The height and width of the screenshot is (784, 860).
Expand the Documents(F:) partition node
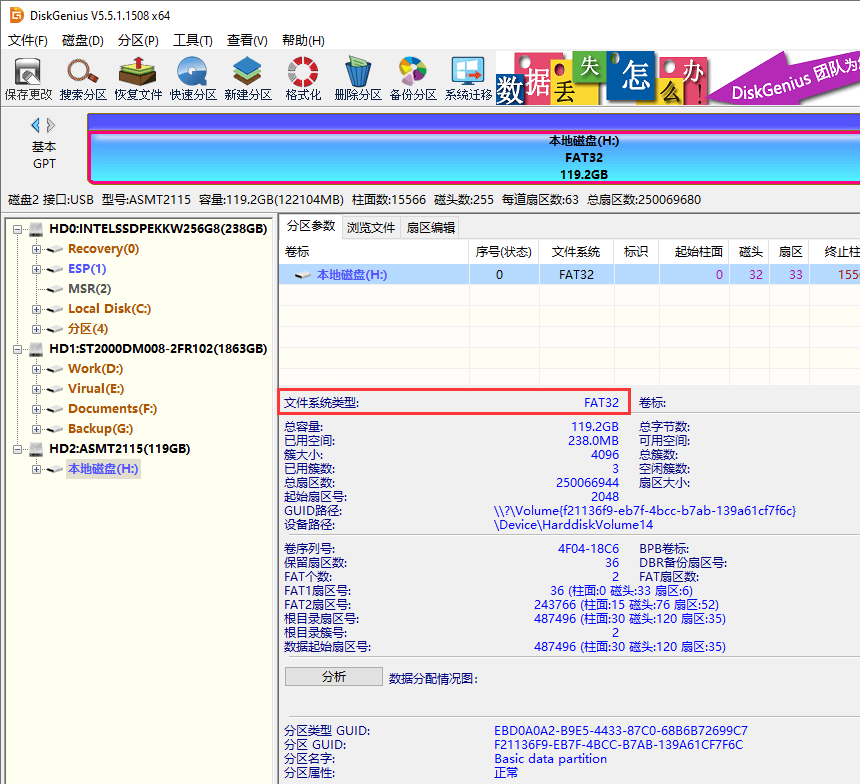click(36, 409)
